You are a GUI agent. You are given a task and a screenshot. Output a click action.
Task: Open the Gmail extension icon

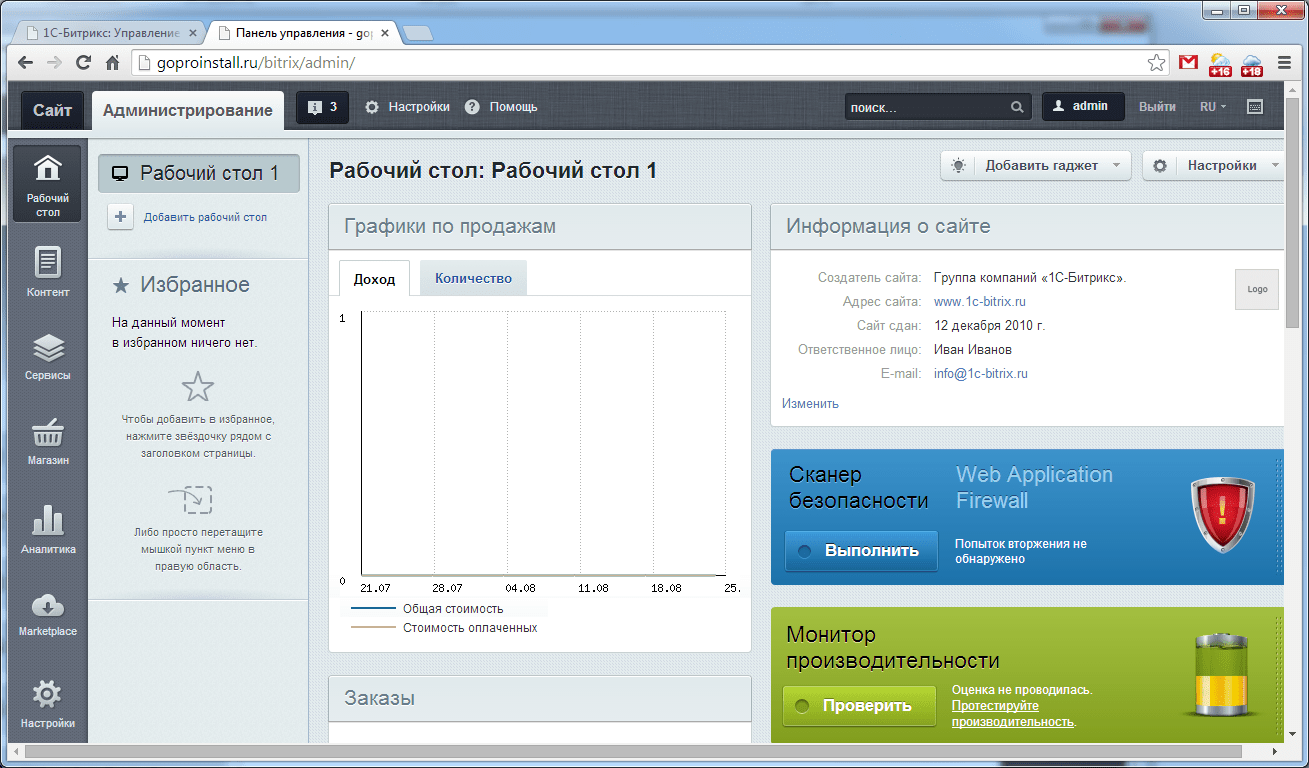pos(1188,63)
